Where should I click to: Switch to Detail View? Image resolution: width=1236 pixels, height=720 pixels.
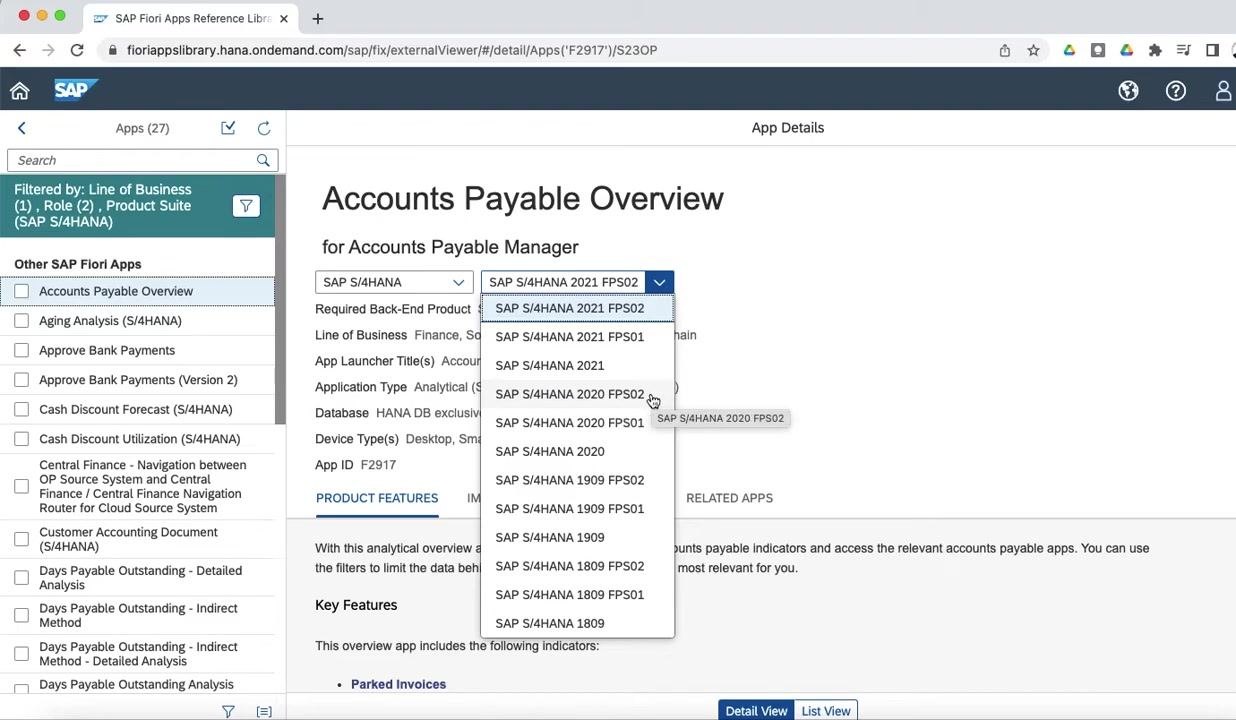pos(756,711)
